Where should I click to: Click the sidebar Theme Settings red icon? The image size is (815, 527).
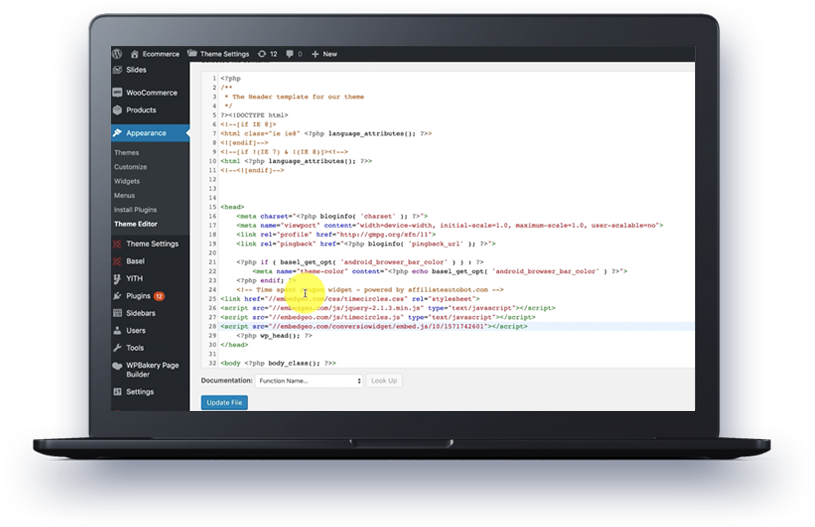pyautogui.click(x=117, y=244)
